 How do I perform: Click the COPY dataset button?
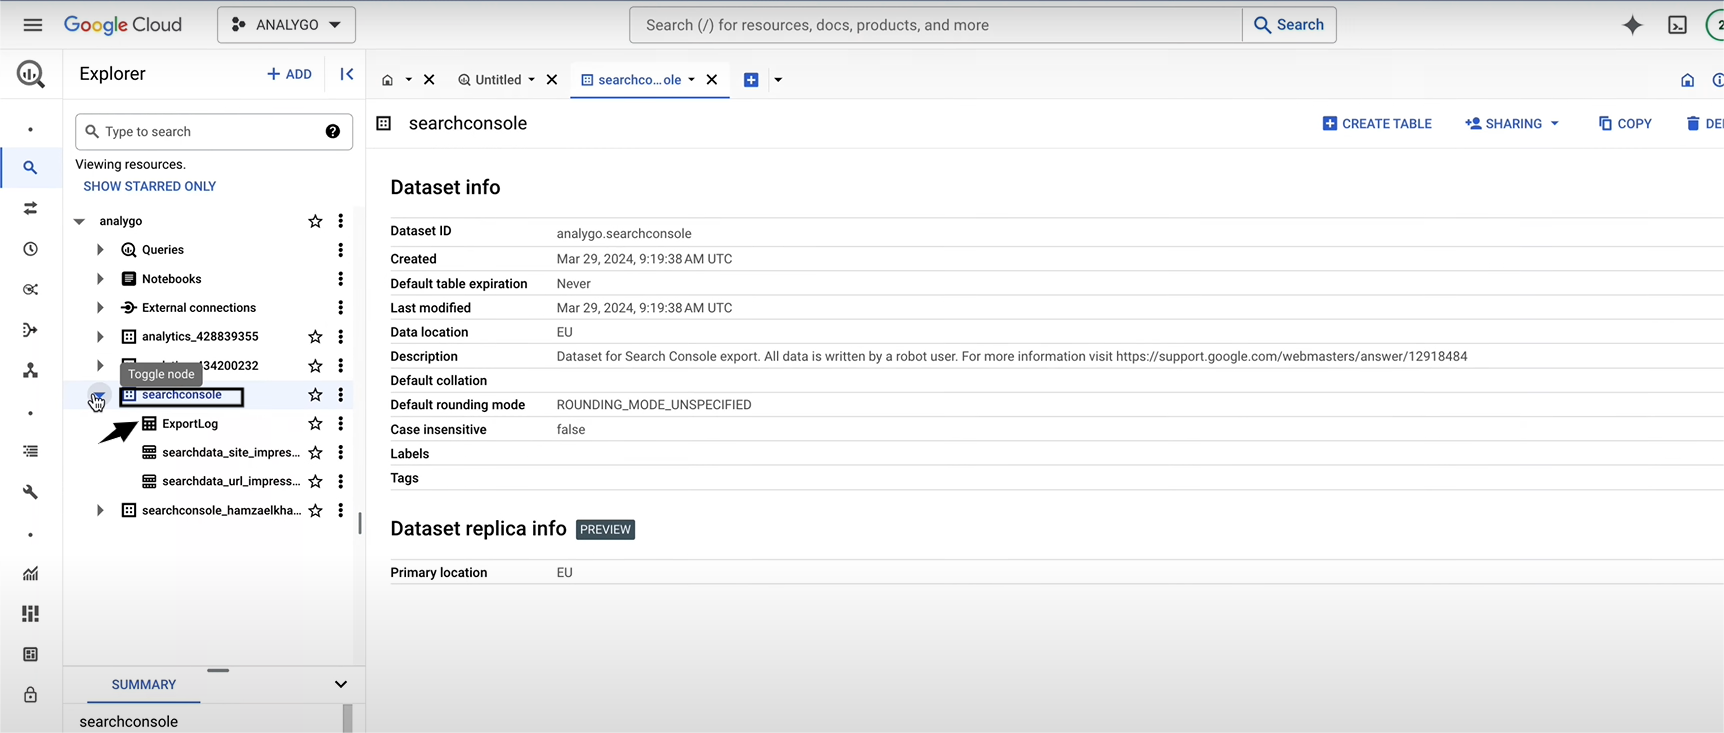coord(1625,124)
